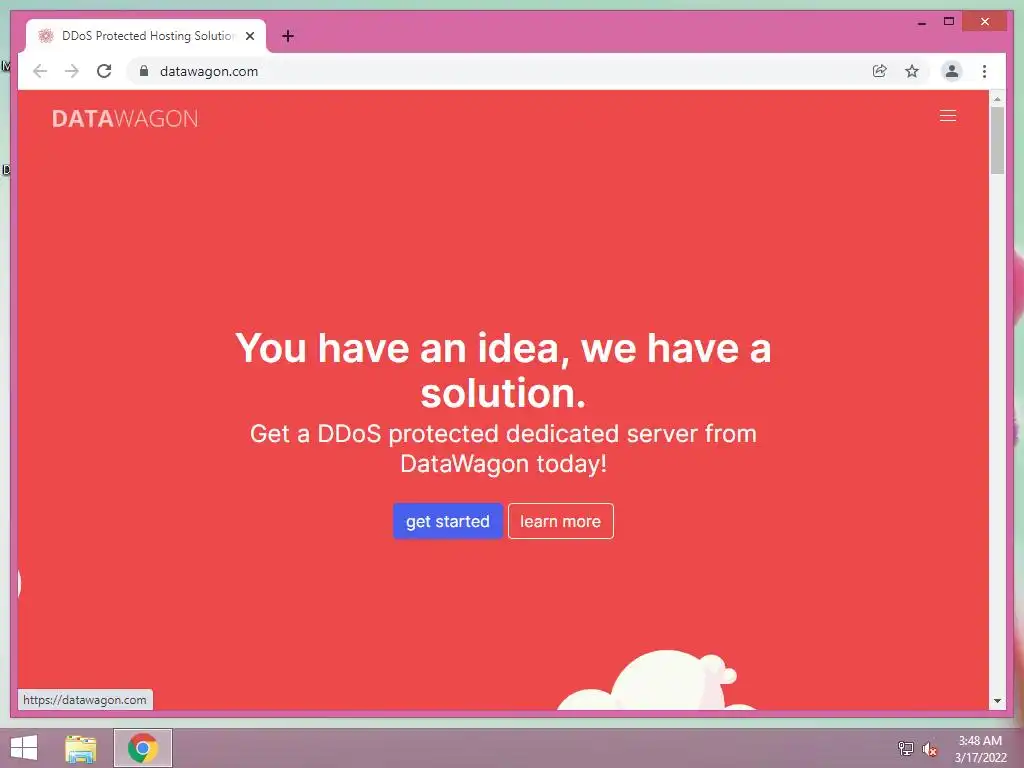1024x768 pixels.
Task: Open the Windows Start menu
Action: (24, 748)
